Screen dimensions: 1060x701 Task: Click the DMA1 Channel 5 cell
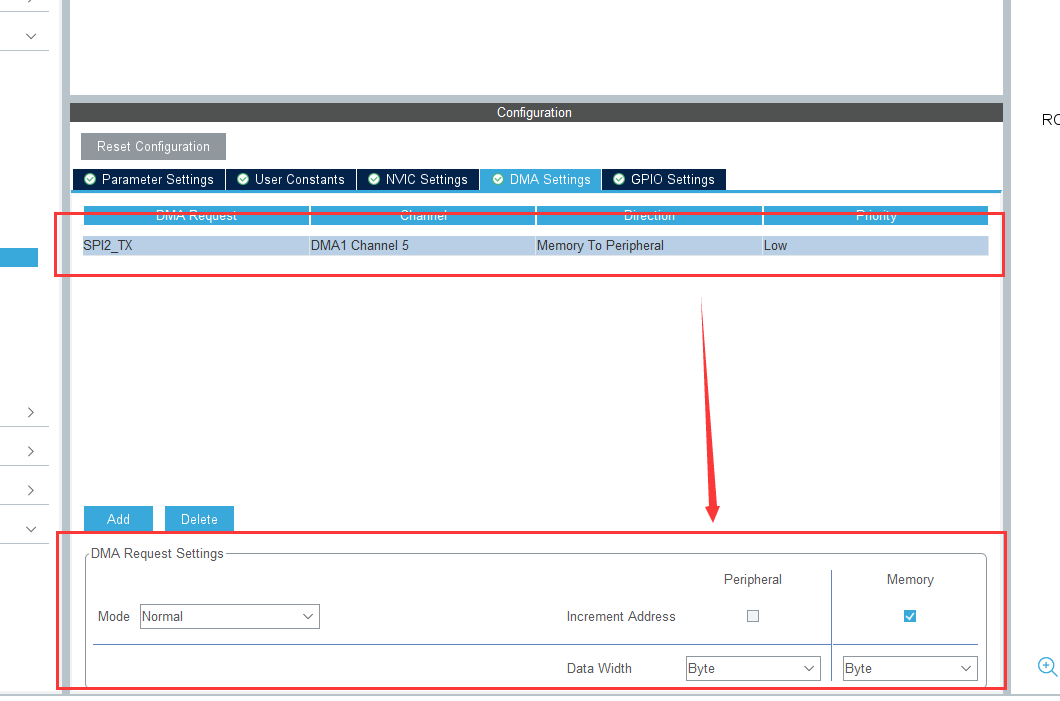(422, 245)
